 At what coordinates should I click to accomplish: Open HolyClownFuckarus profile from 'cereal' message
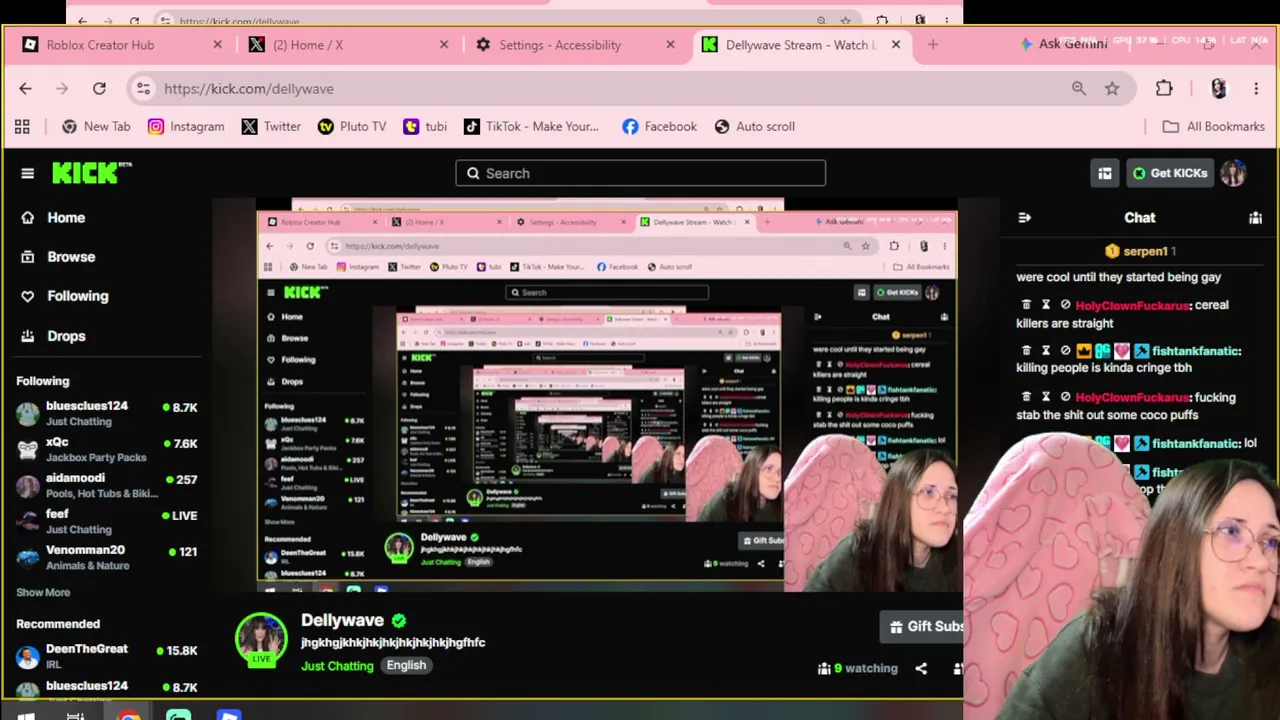[x=1132, y=305]
